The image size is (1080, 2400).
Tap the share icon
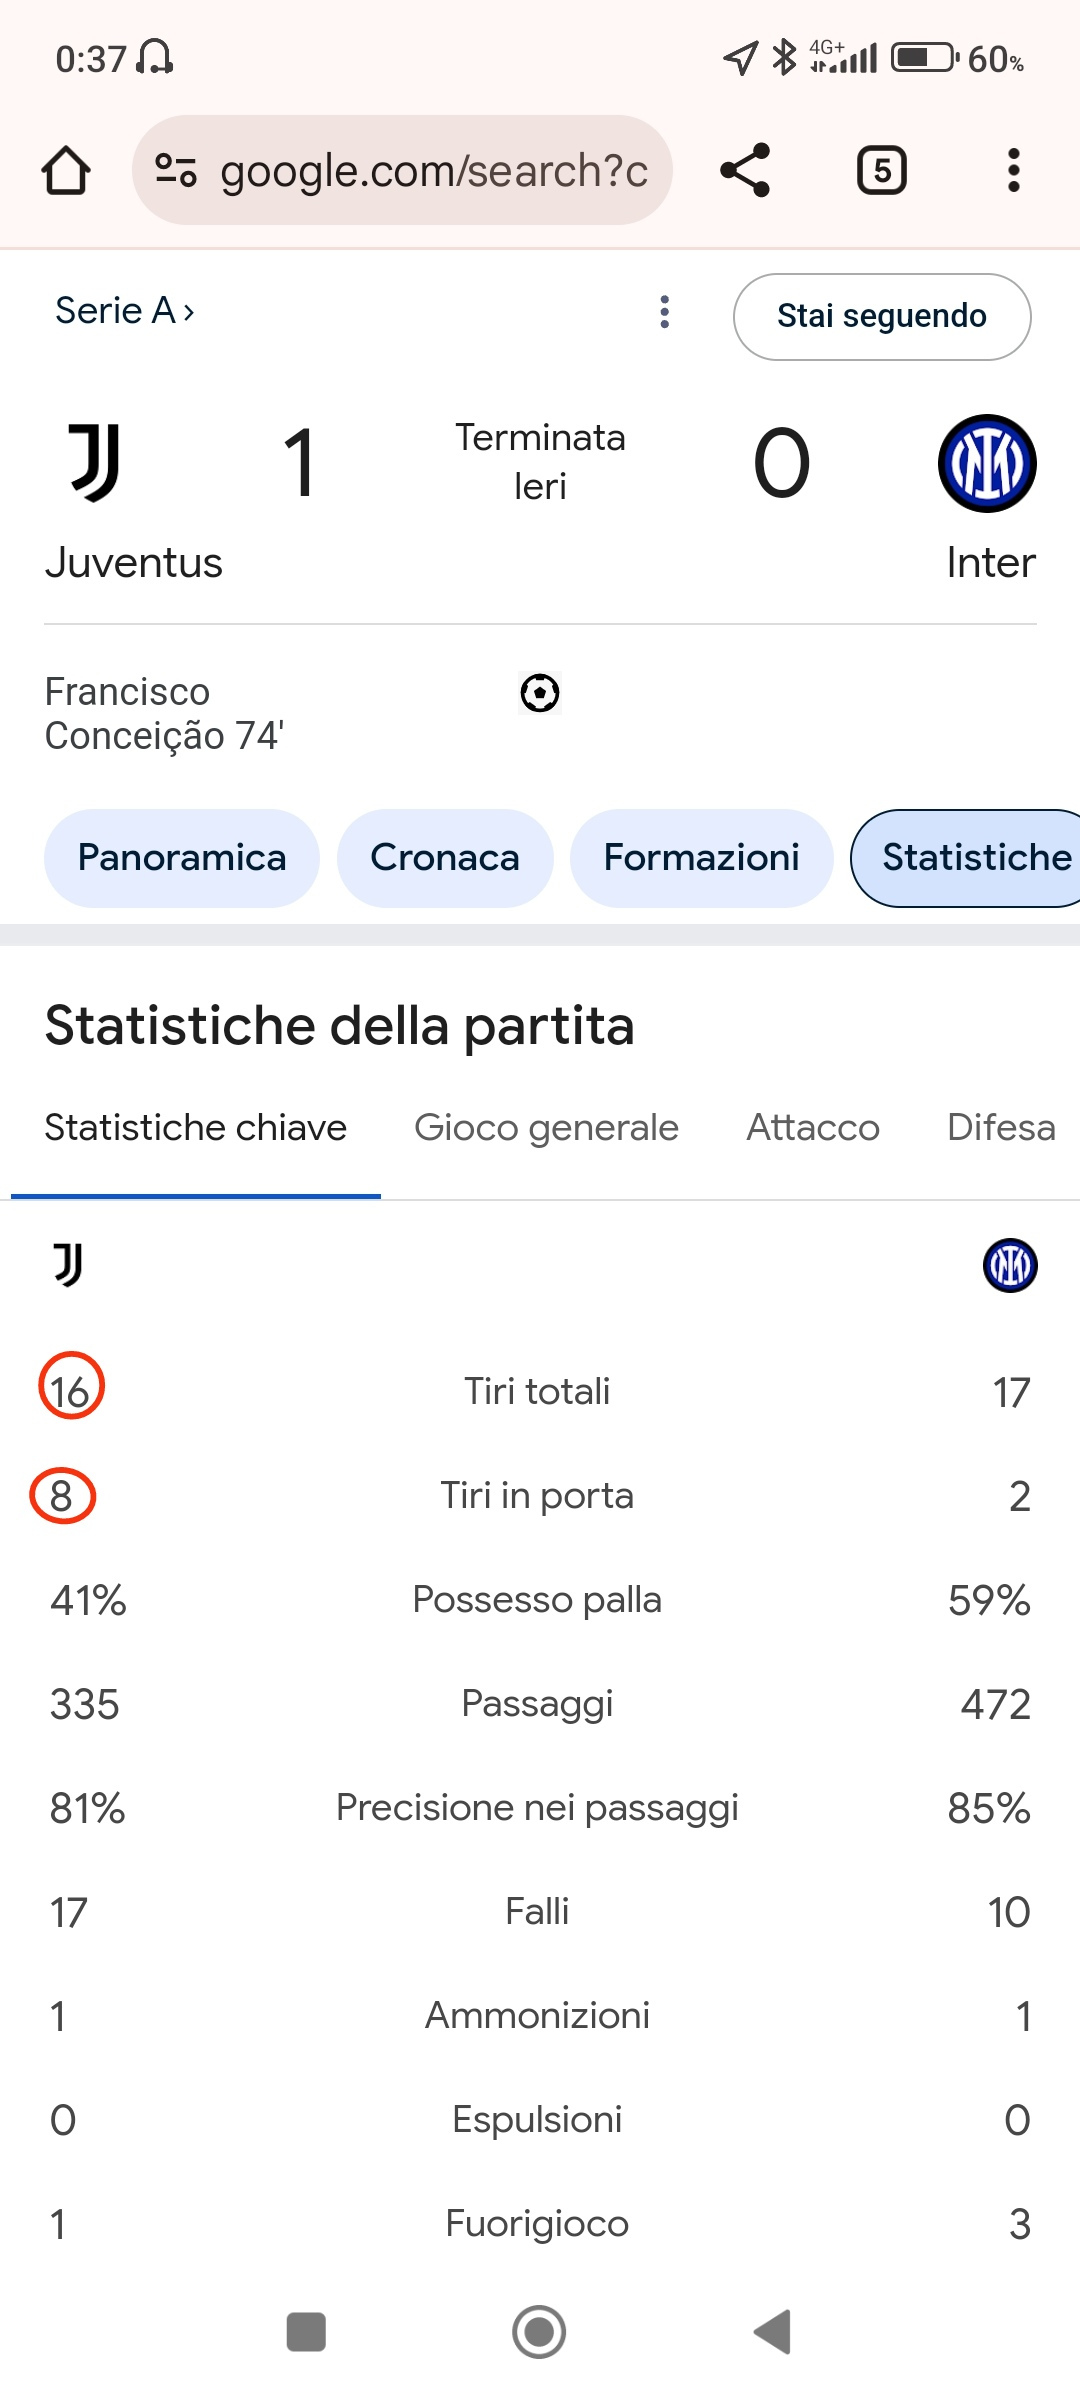[746, 170]
